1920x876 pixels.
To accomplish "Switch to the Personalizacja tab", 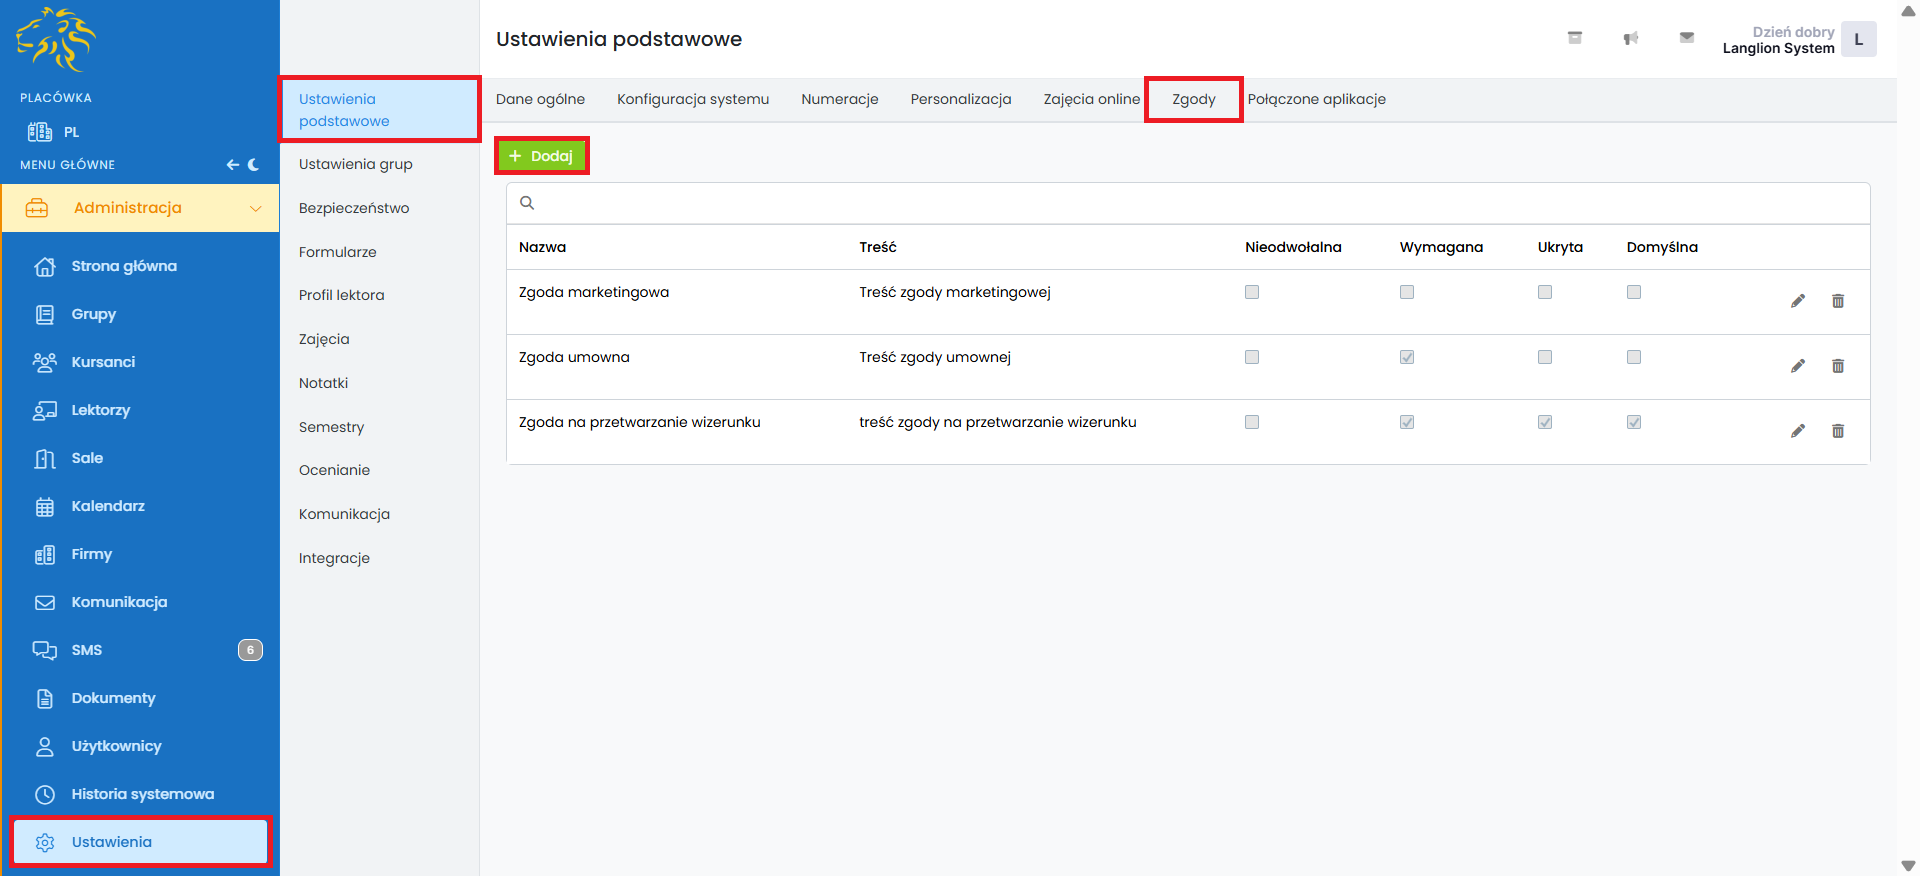I will point(960,99).
